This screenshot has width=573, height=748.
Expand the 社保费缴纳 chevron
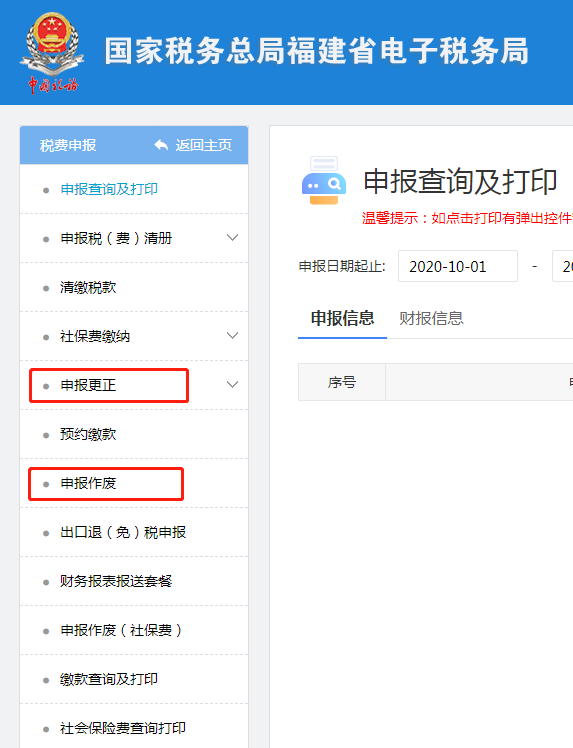(232, 336)
